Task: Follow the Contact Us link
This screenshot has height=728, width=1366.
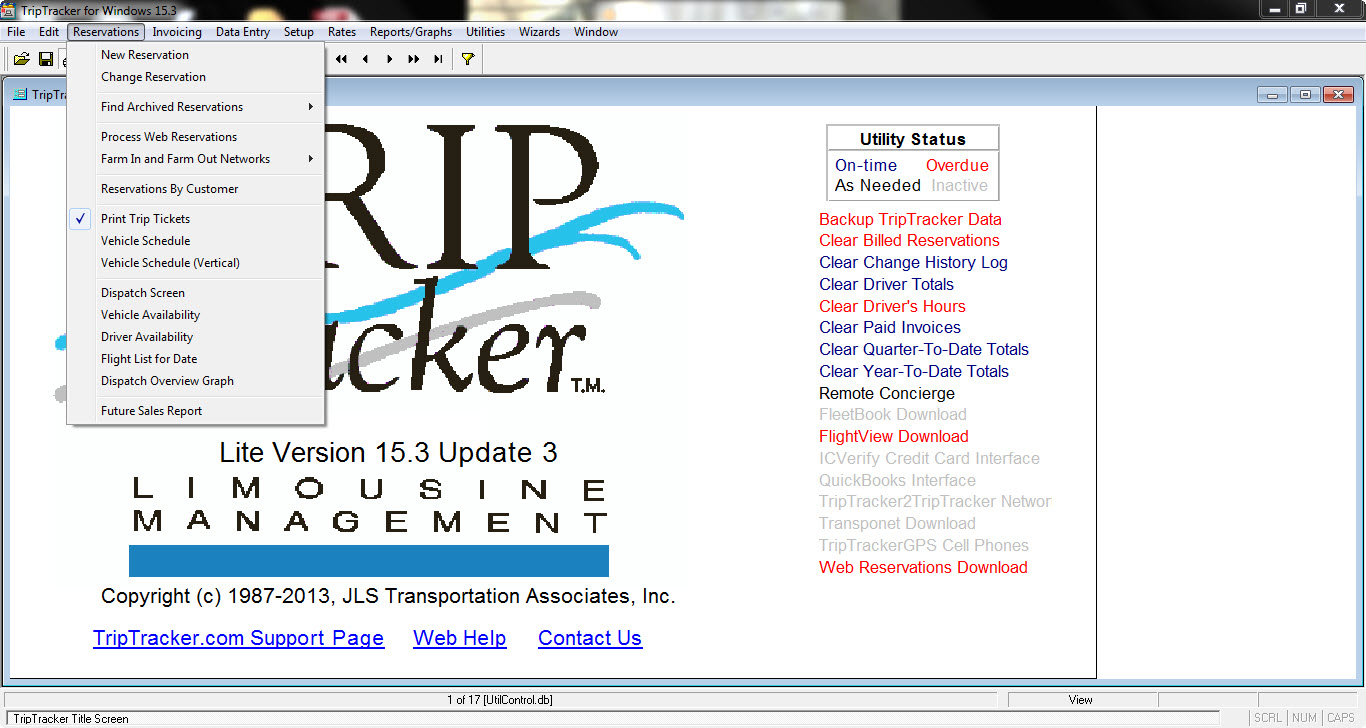Action: [590, 638]
